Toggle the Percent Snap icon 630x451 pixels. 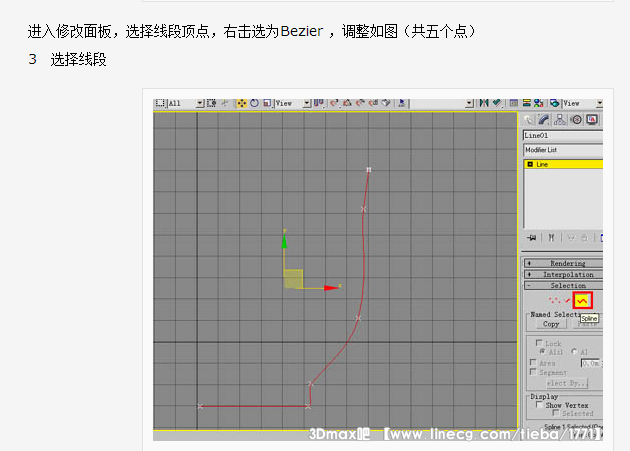(360, 103)
